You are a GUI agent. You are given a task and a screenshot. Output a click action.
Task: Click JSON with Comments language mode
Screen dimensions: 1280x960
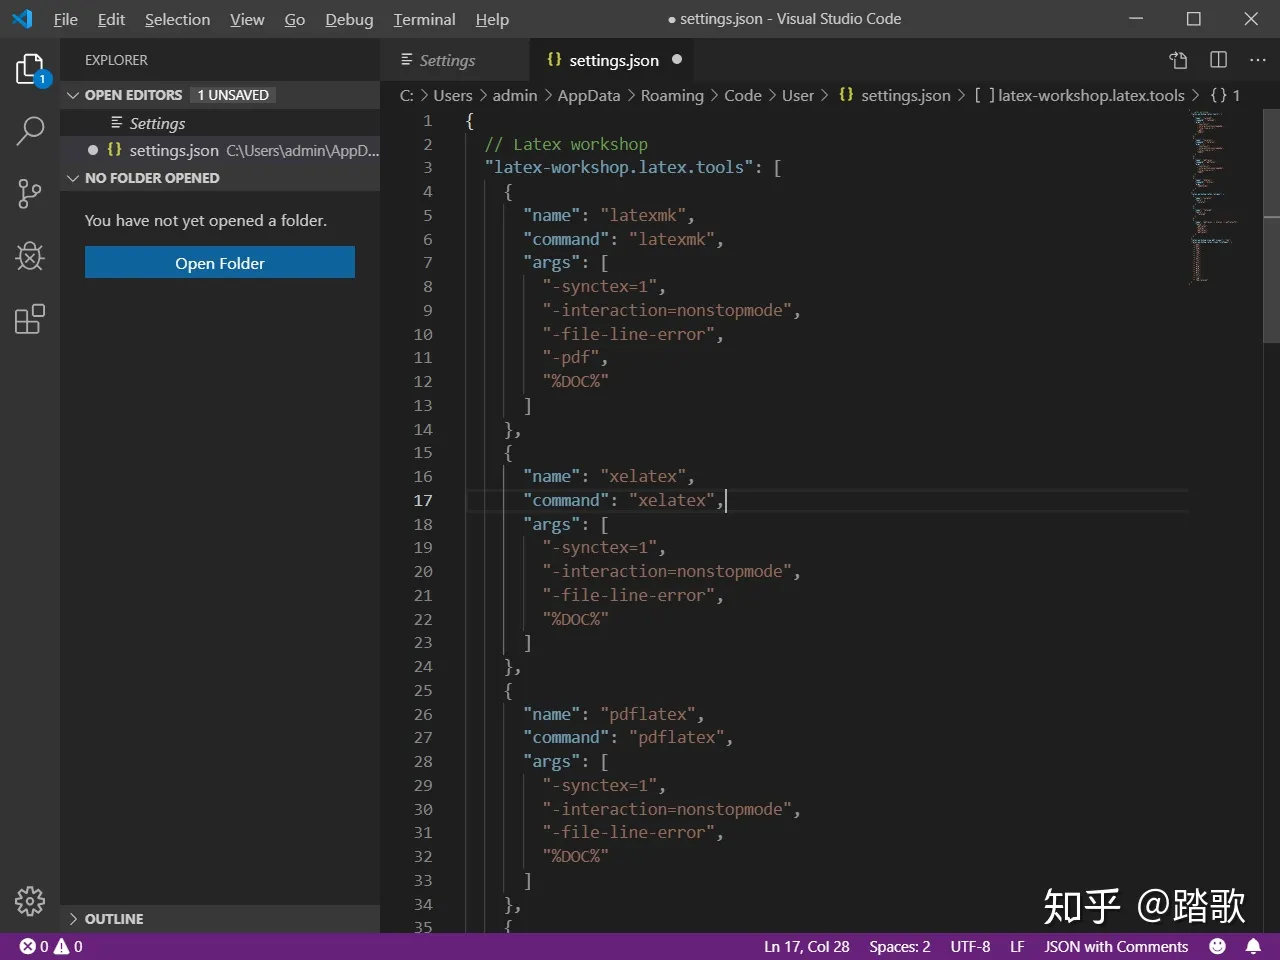(1116, 946)
